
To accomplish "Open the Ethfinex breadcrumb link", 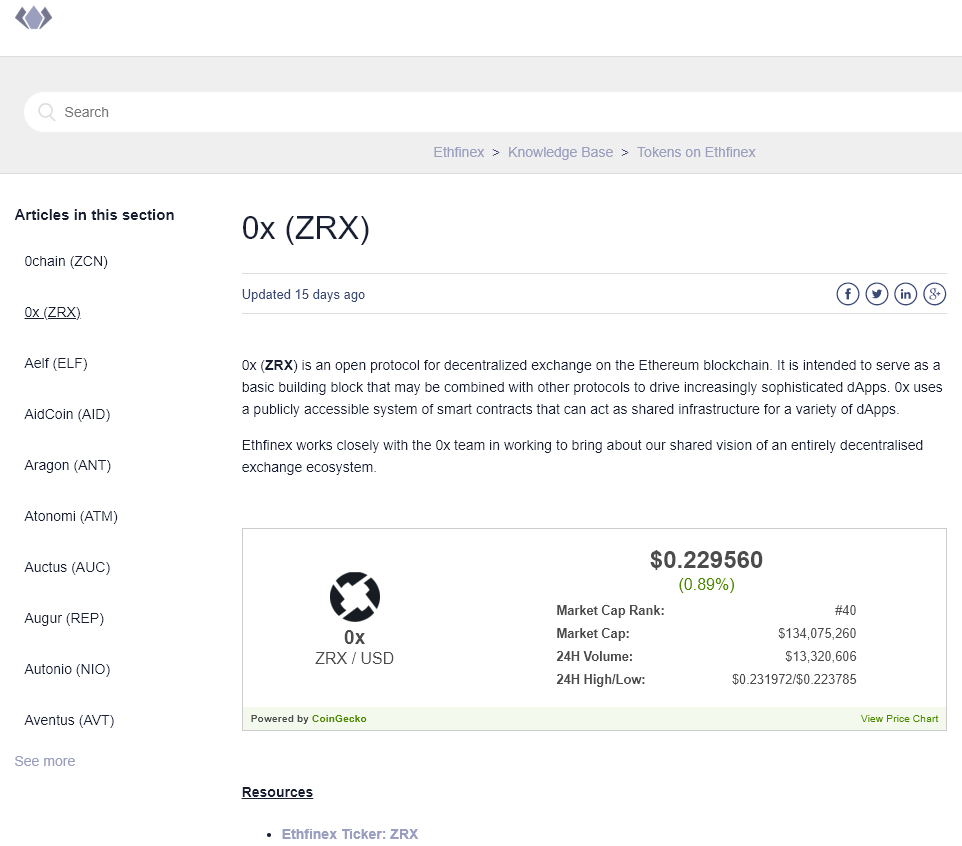I will [x=459, y=152].
